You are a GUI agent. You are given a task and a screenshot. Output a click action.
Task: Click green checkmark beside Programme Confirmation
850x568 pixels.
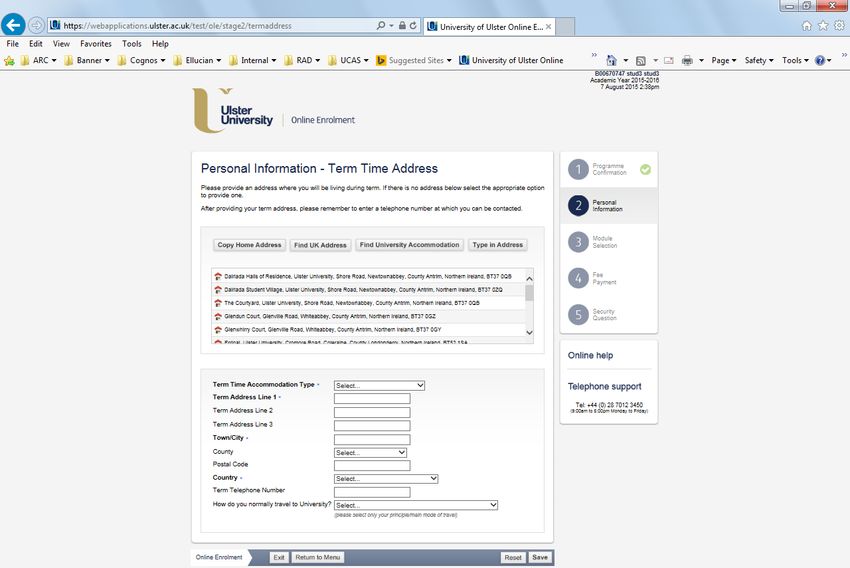pos(645,169)
